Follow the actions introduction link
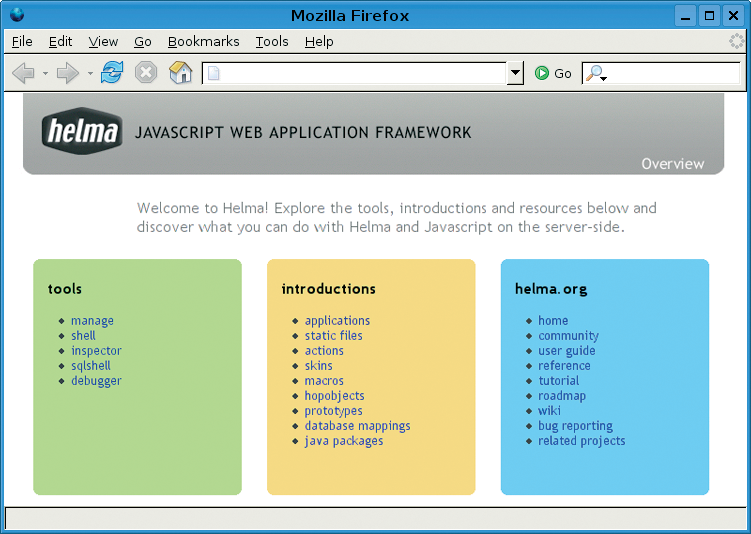Viewport: 751px width, 534px height. (324, 351)
